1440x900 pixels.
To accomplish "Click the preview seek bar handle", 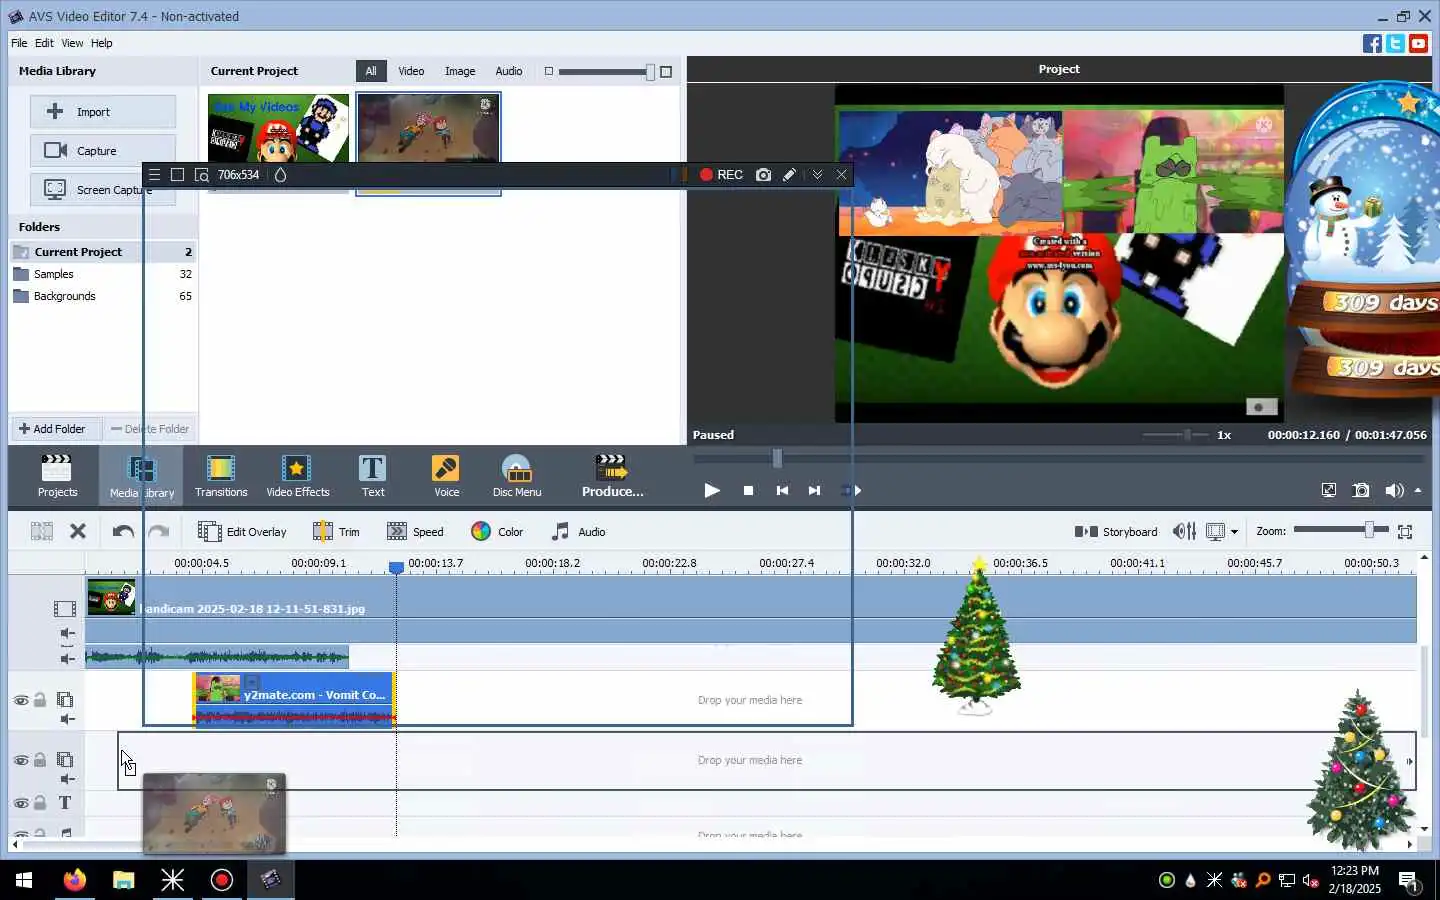I will (x=777, y=458).
